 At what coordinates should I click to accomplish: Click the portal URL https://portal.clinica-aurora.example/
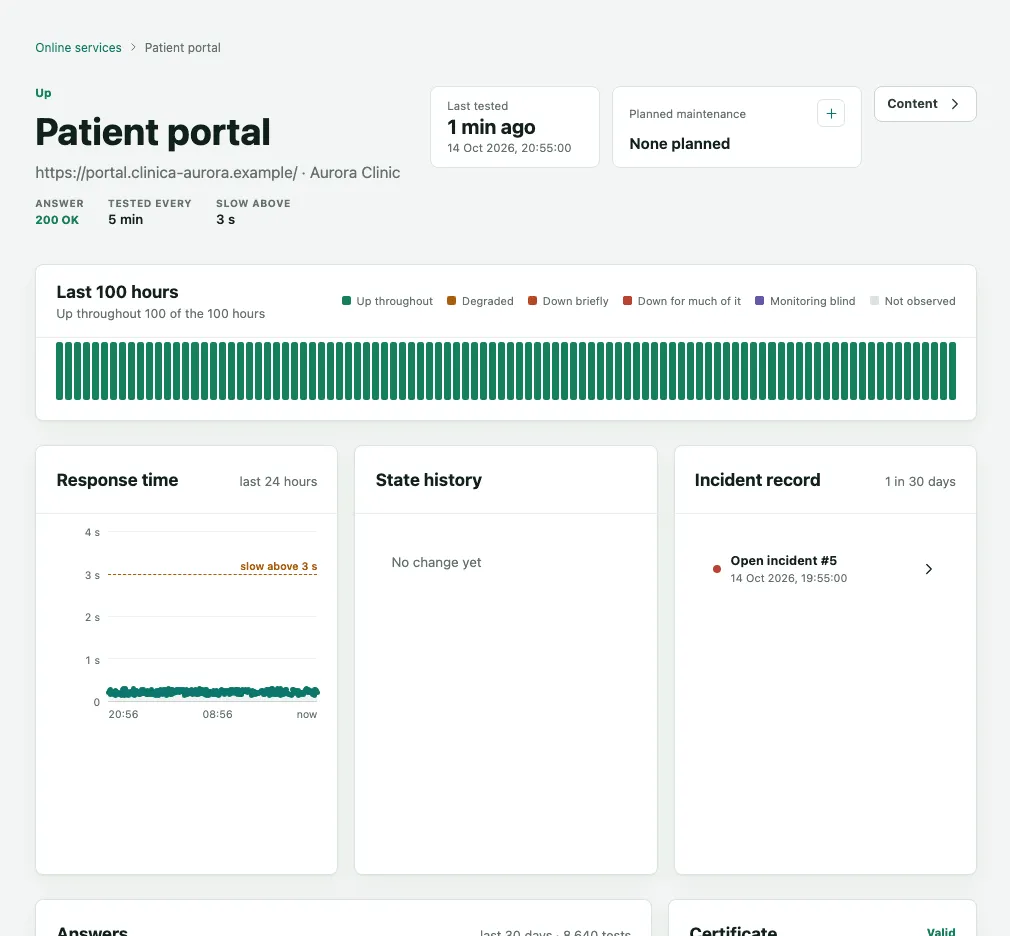click(x=166, y=173)
